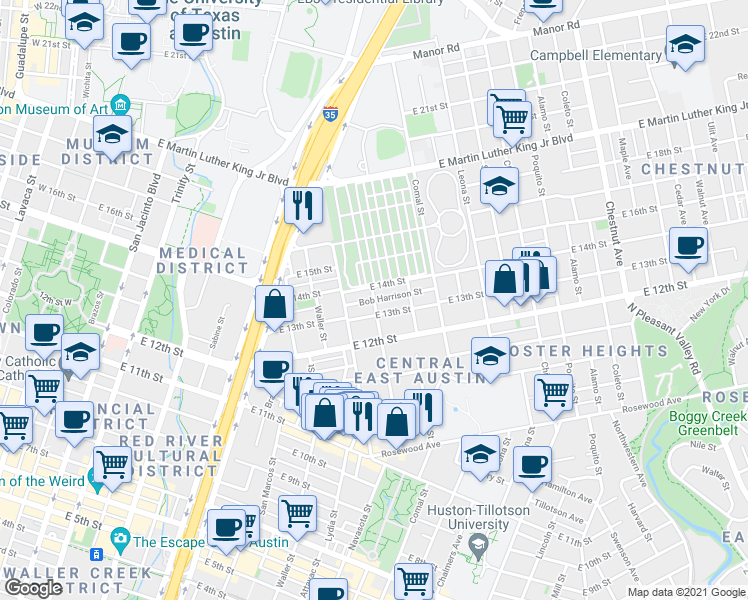748x600 pixels.
Task: Click N Pleasant Valley Rd label
Action: tap(665, 338)
